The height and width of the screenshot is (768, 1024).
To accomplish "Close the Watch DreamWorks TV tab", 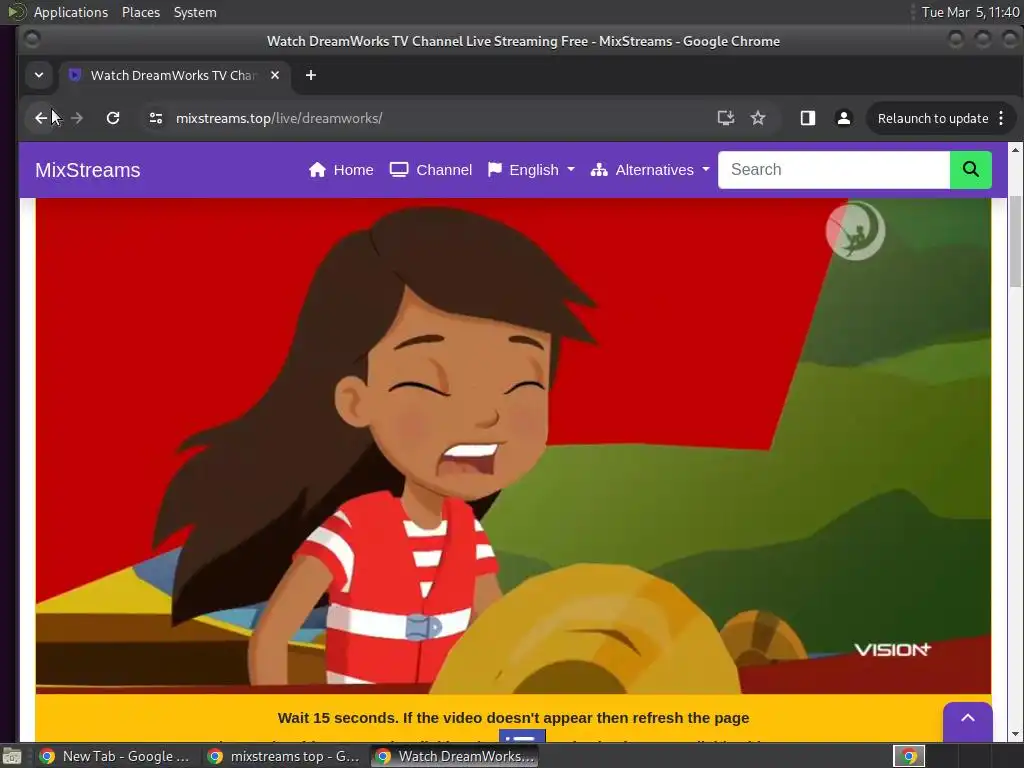I will (x=275, y=75).
